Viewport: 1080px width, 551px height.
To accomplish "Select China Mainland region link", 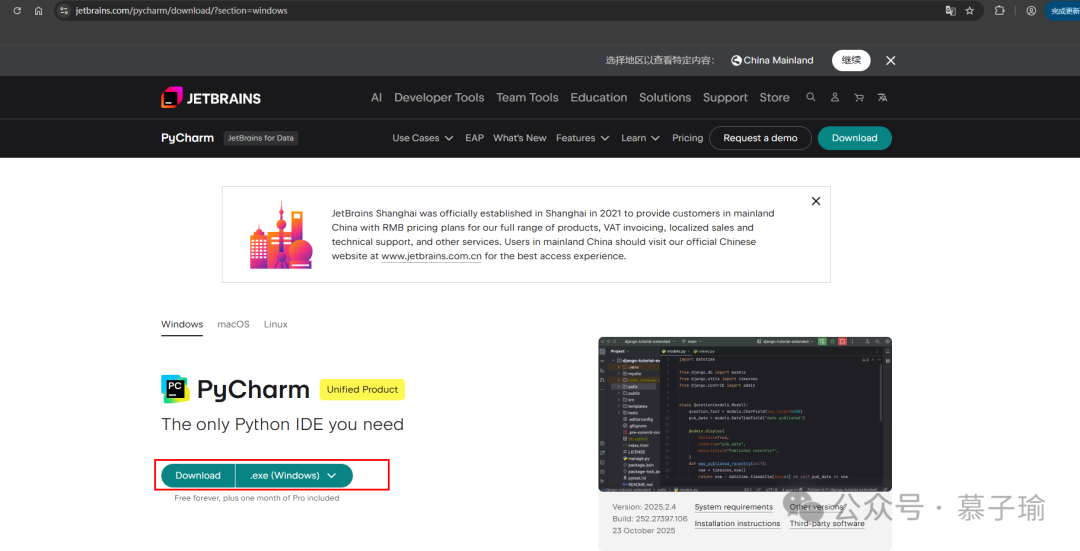I will (x=772, y=61).
